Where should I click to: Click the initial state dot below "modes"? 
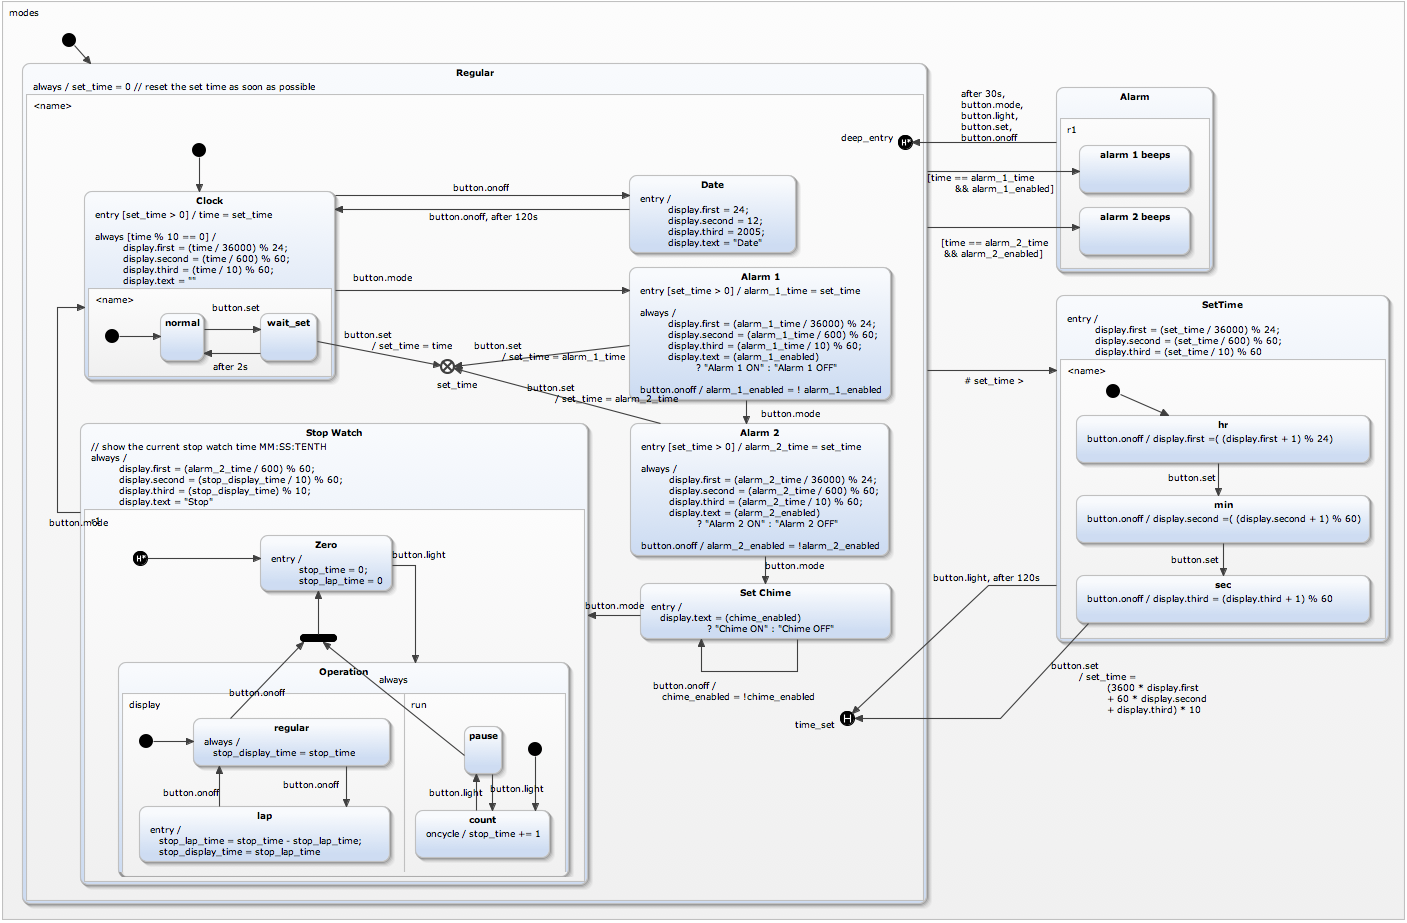(68, 40)
